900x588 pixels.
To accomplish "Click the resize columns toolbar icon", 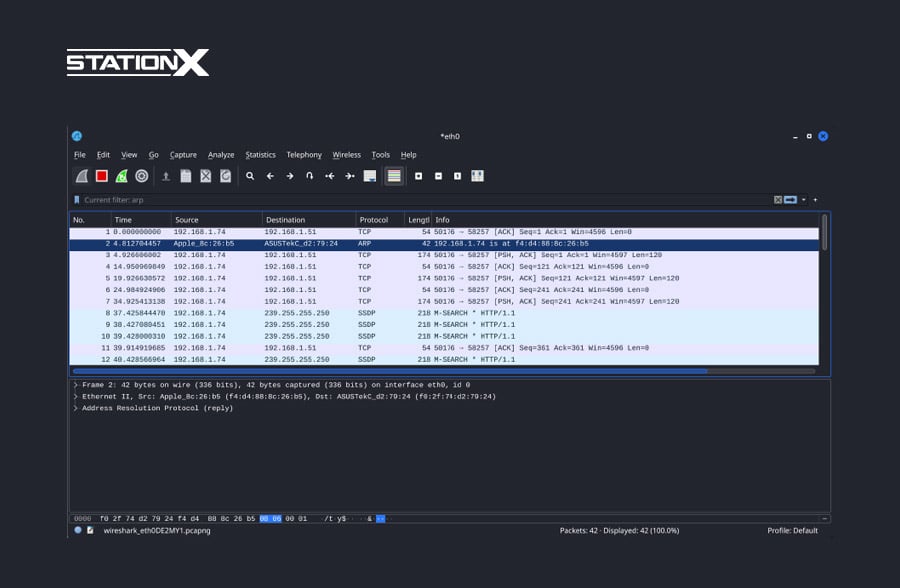I will pyautogui.click(x=477, y=176).
